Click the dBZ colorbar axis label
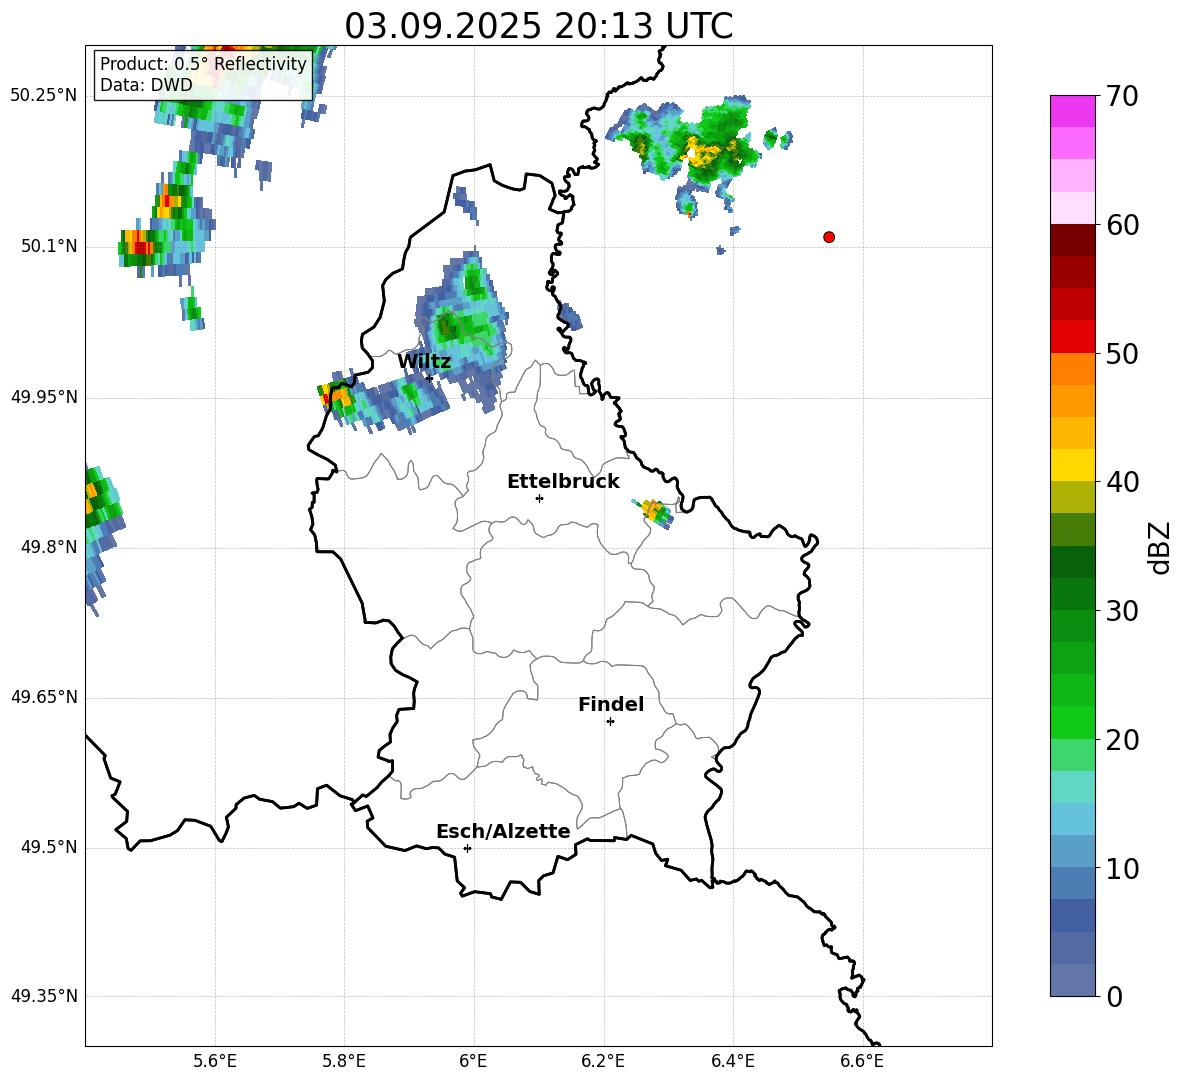The width and height of the screenshot is (1184, 1081). click(x=1161, y=547)
